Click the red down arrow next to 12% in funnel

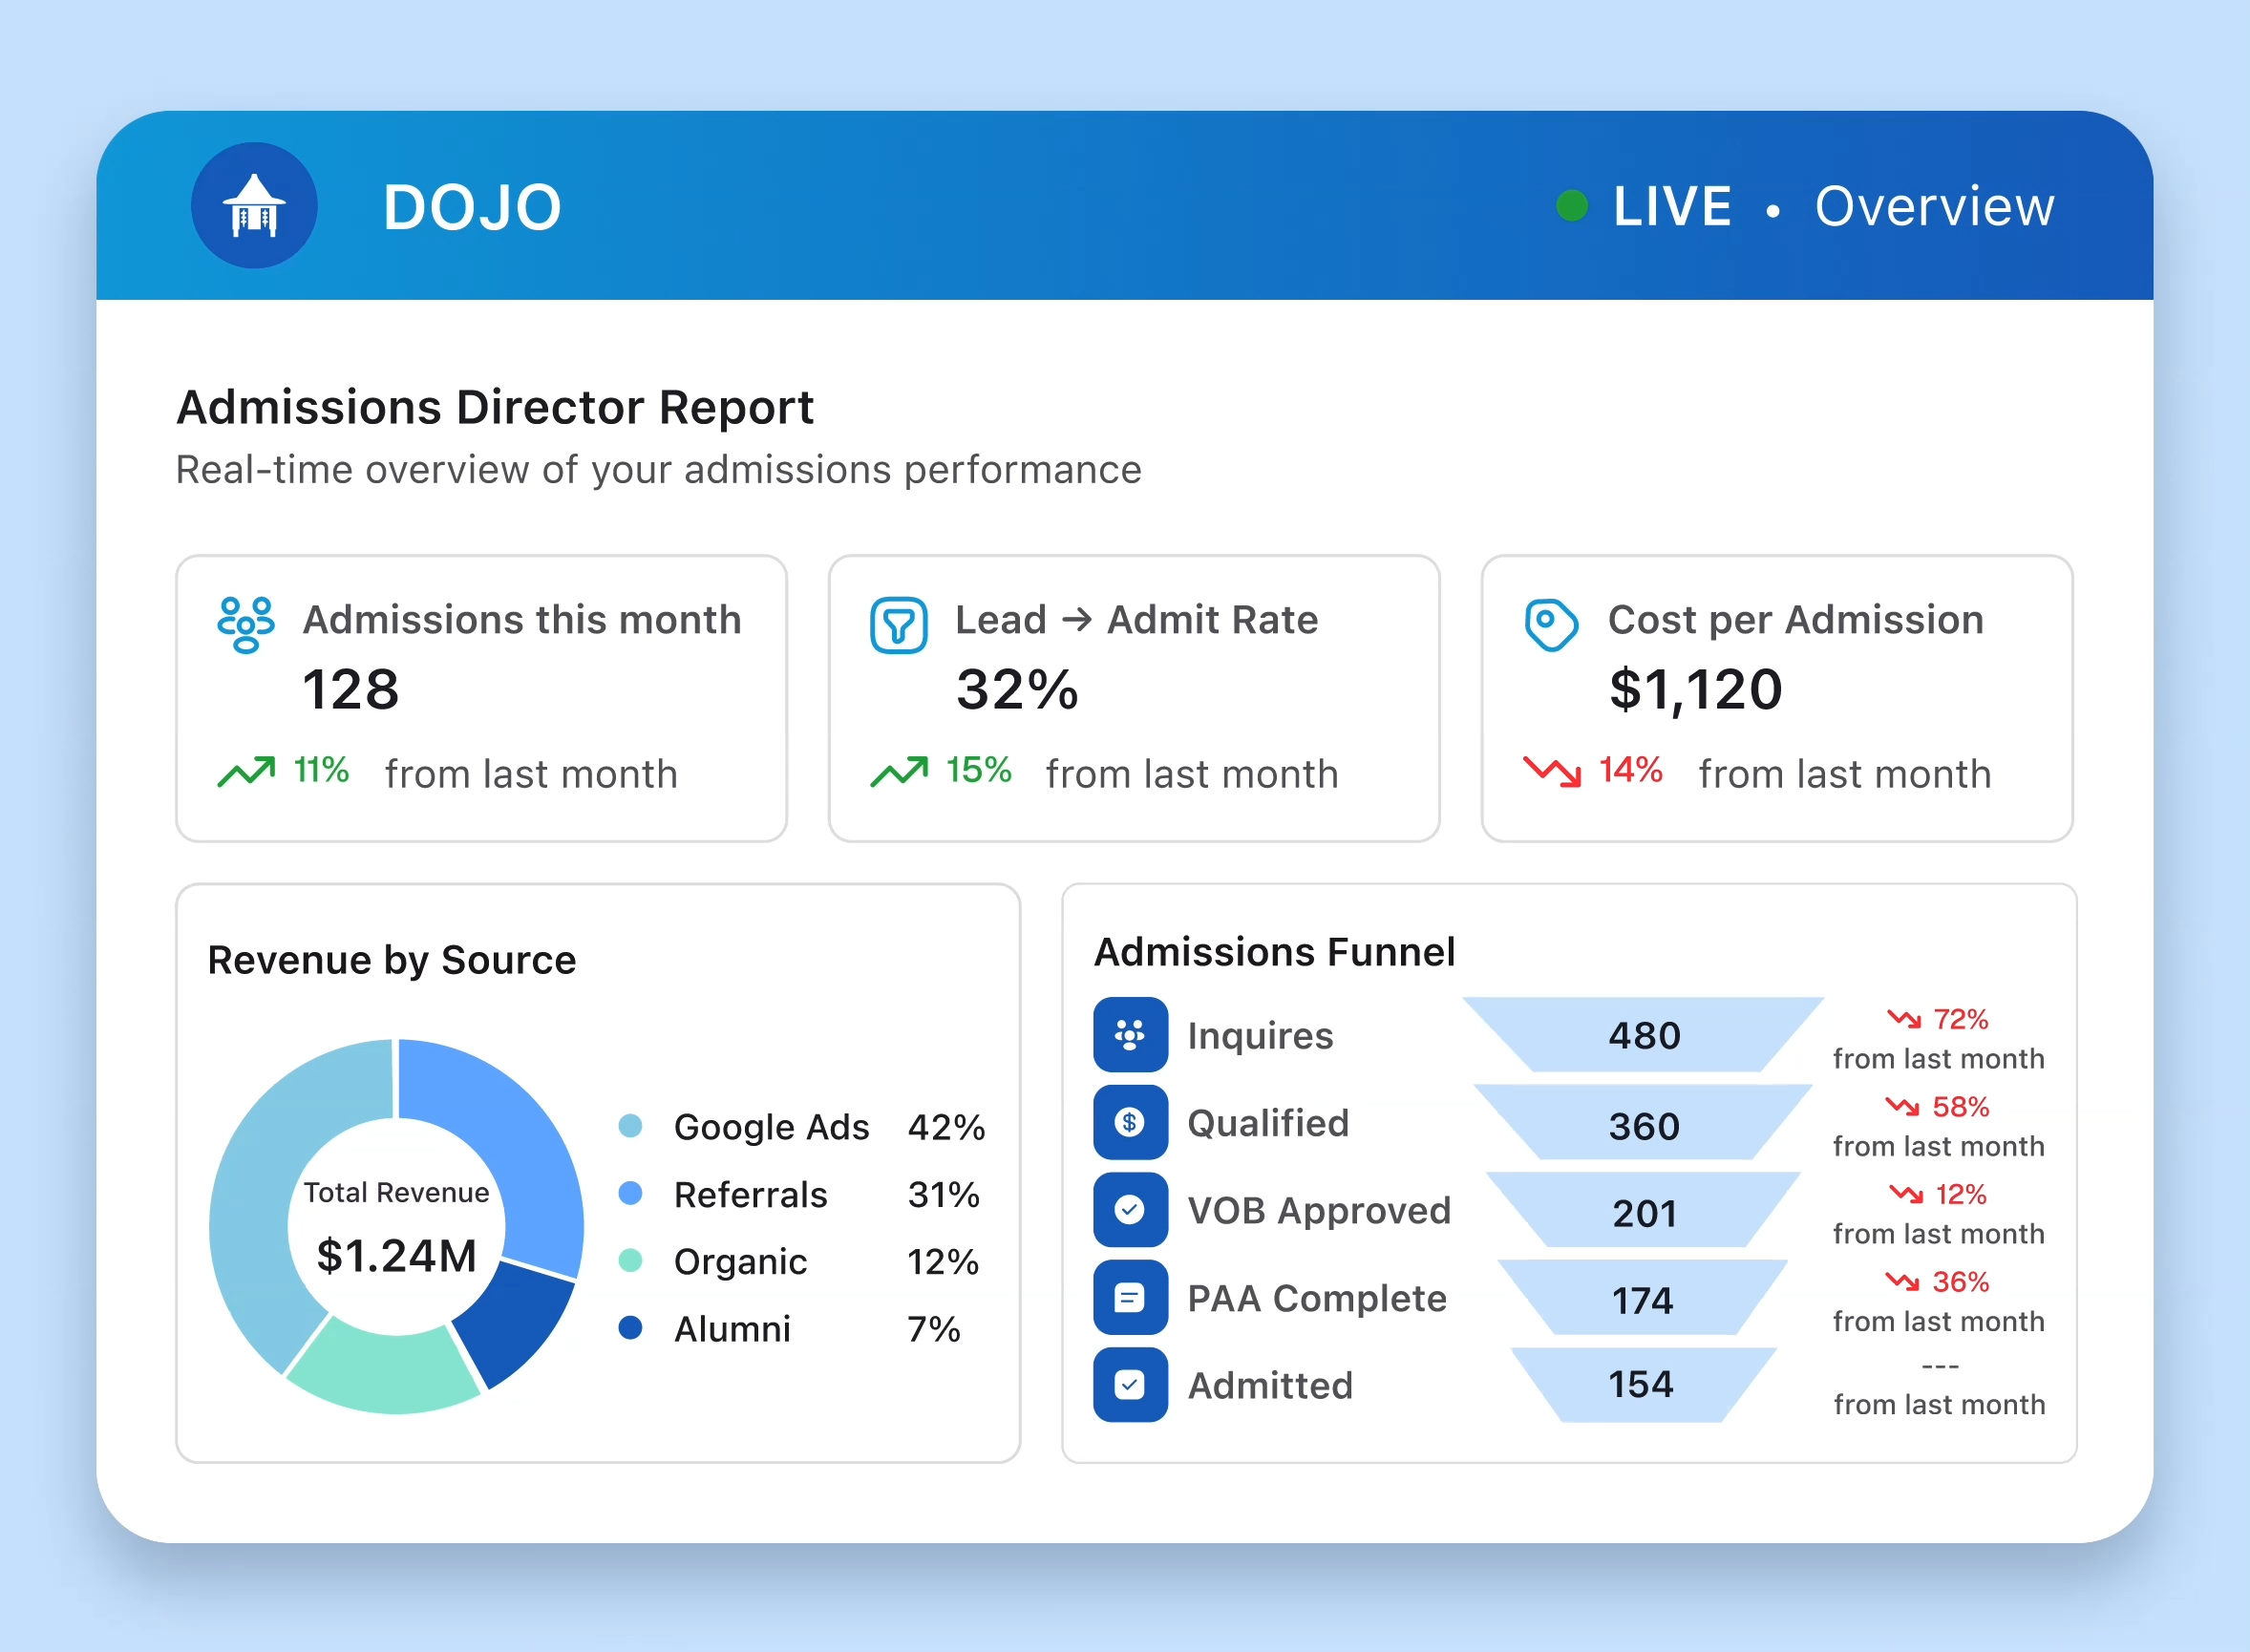tap(1906, 1194)
